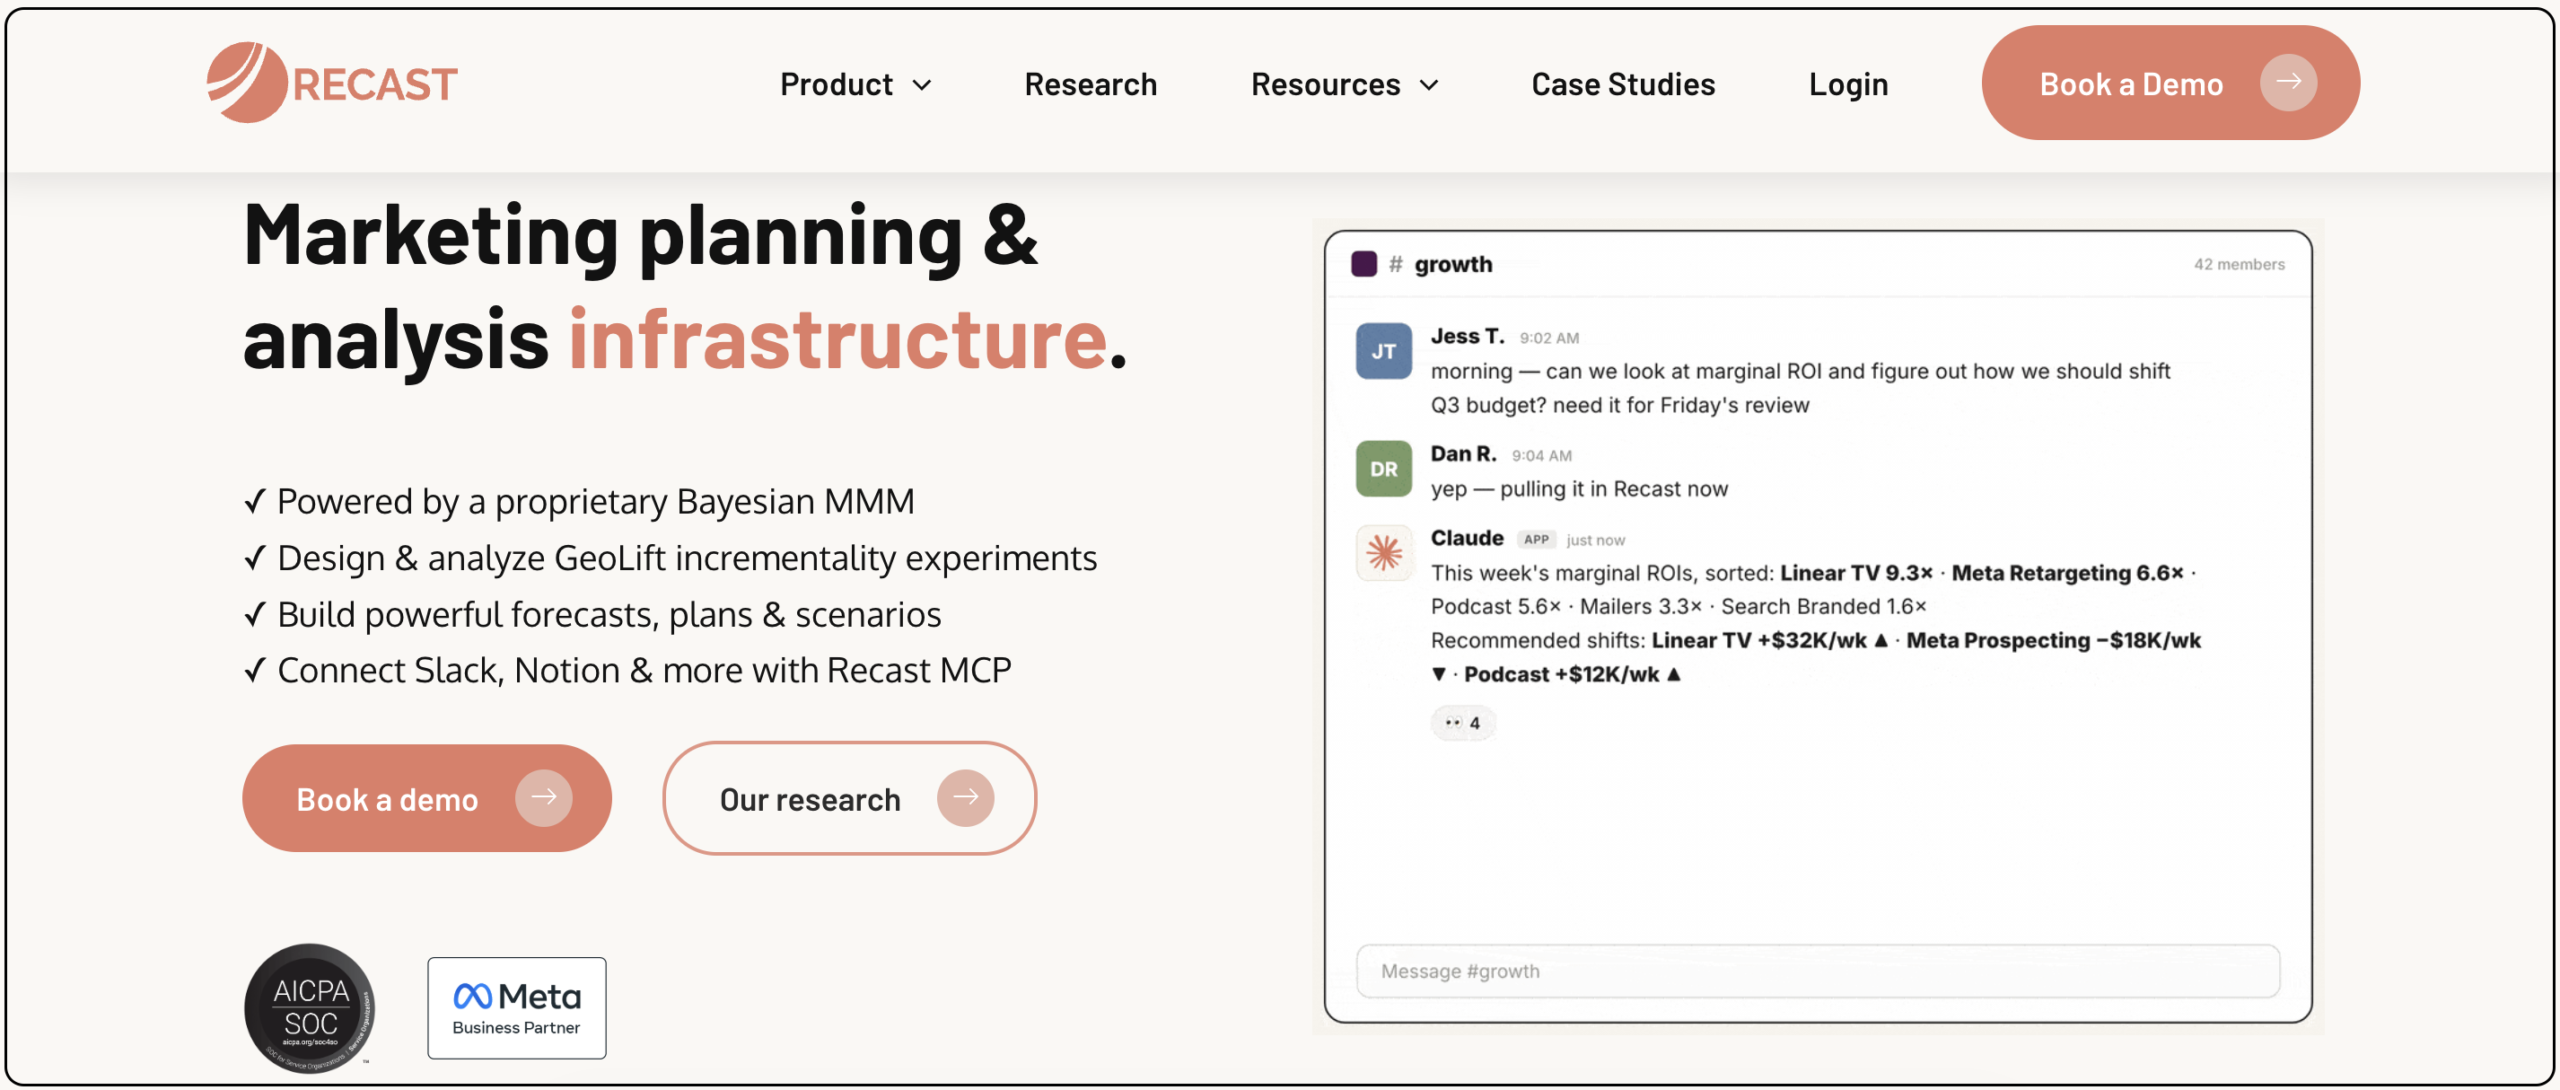The width and height of the screenshot is (2560, 1090).
Task: Click 'Podcast +$12K/wk' recommendation
Action: pos(1561,674)
